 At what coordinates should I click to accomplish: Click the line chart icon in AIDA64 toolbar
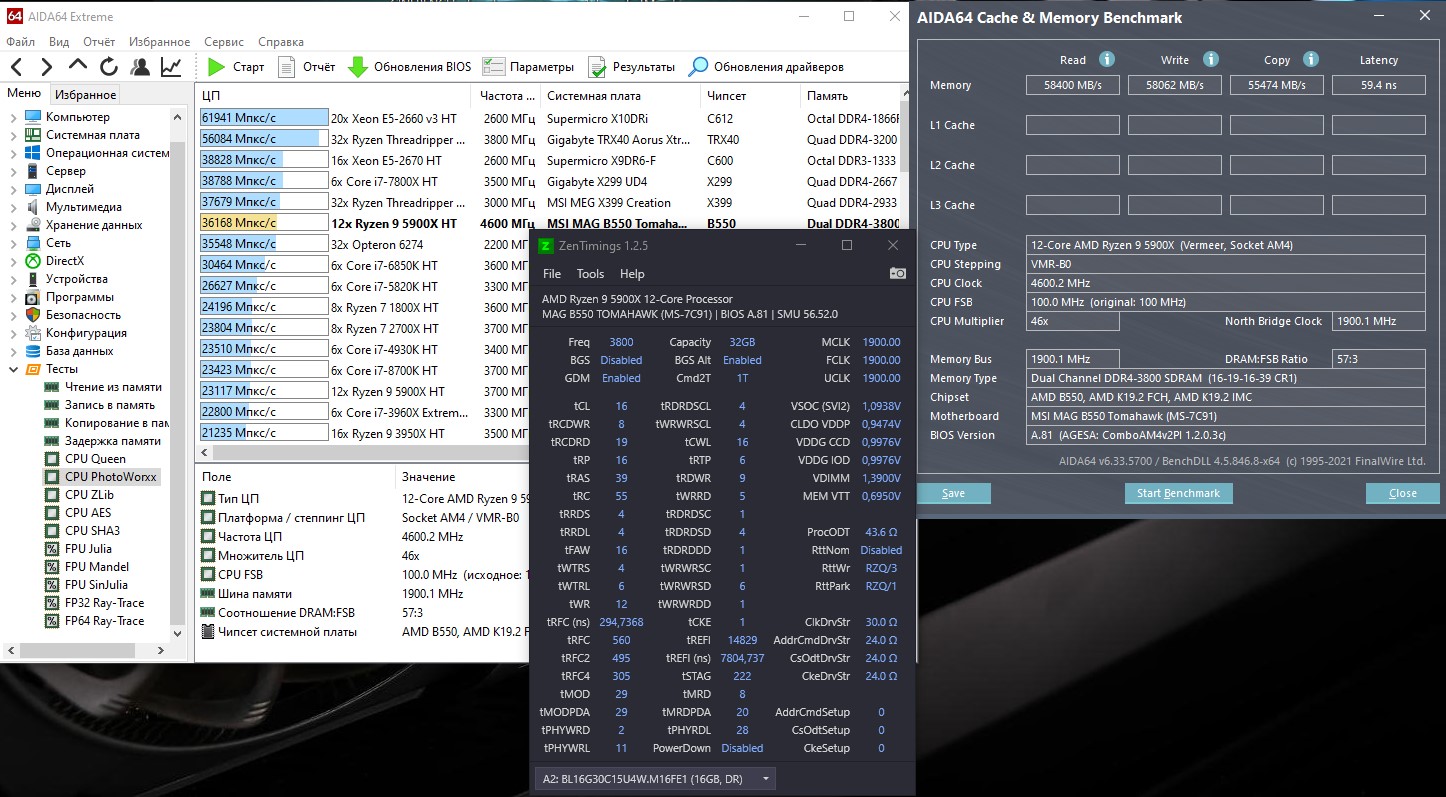[x=171, y=67]
